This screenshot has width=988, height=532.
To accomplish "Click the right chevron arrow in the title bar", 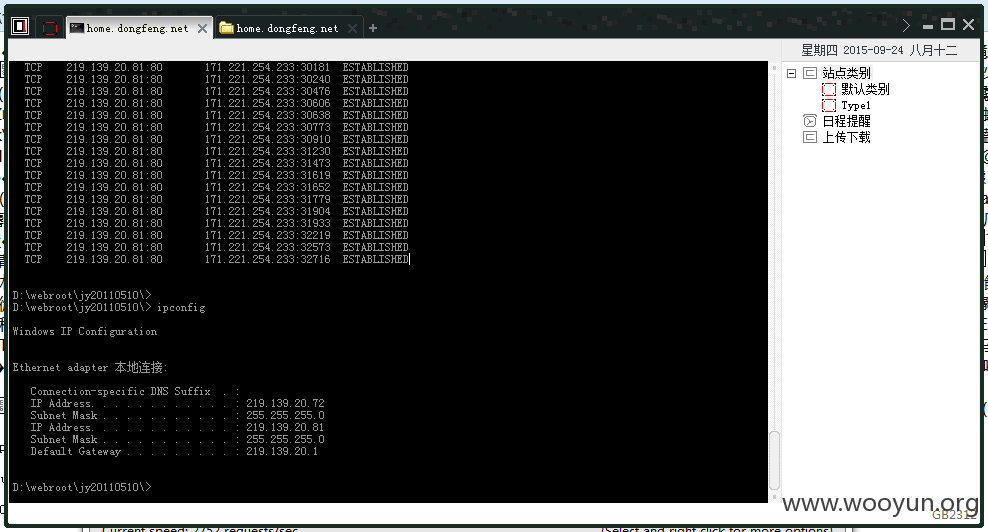I will click(x=906, y=25).
